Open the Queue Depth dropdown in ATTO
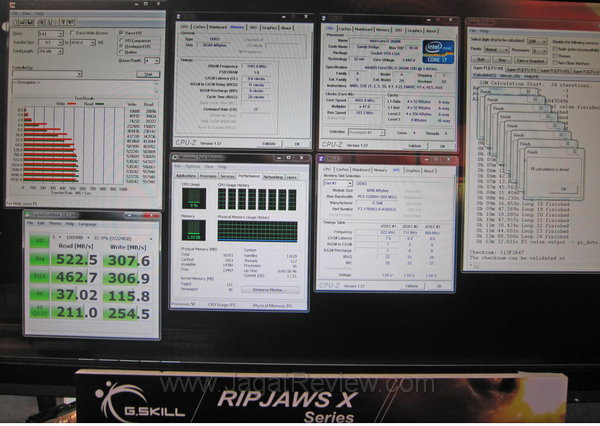Screen dimensions: 600x426 [x=152, y=60]
